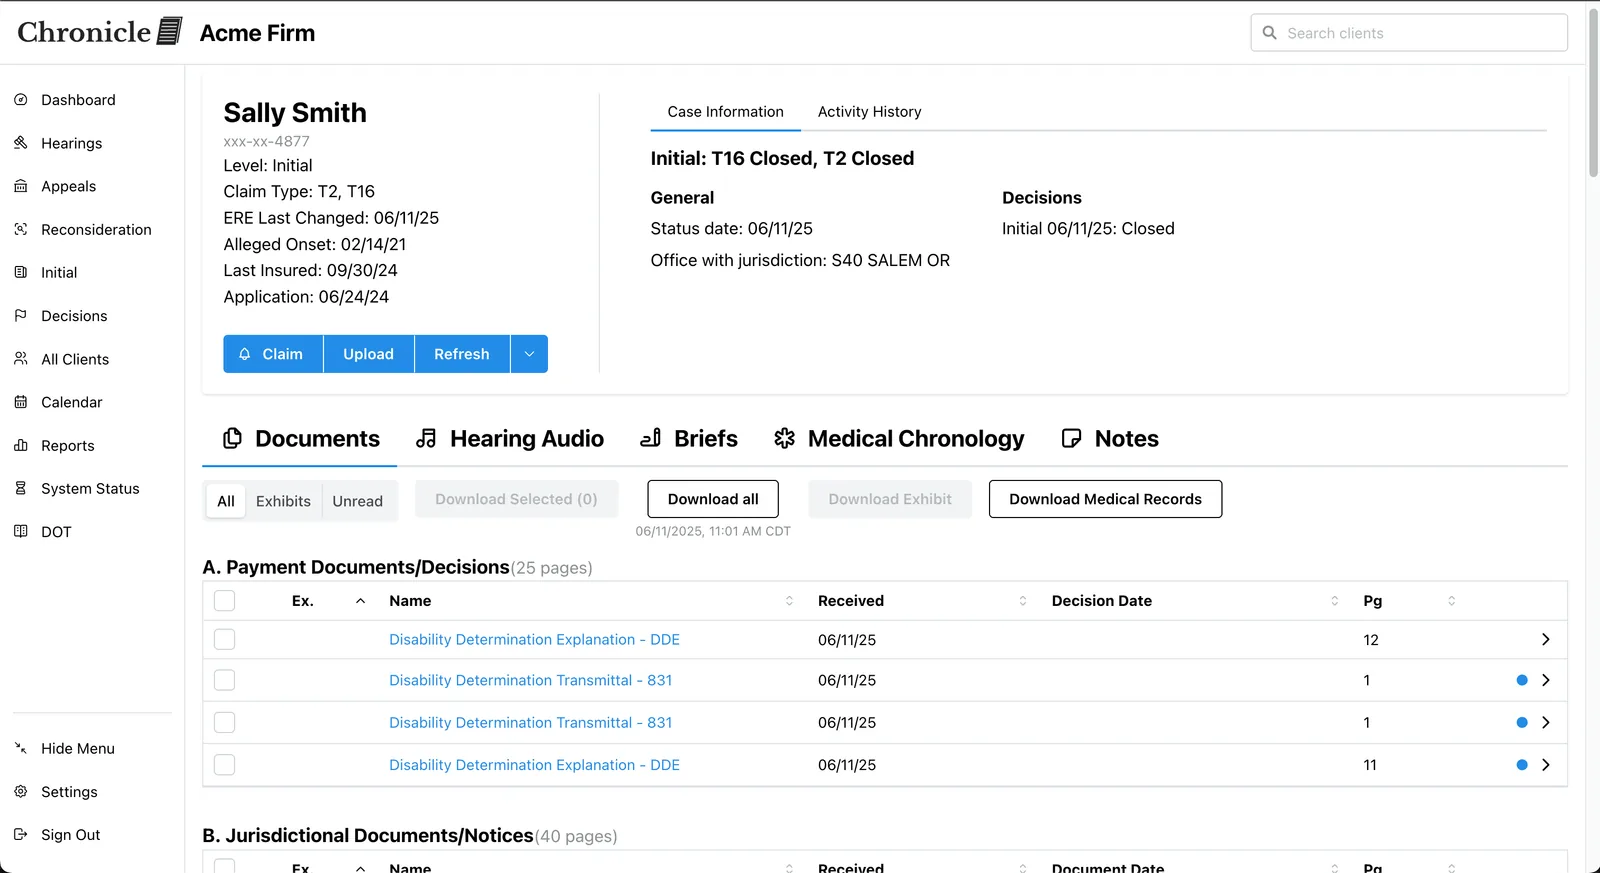Select checkbox for the 11-page DDE document
The image size is (1600, 873).
click(x=225, y=765)
